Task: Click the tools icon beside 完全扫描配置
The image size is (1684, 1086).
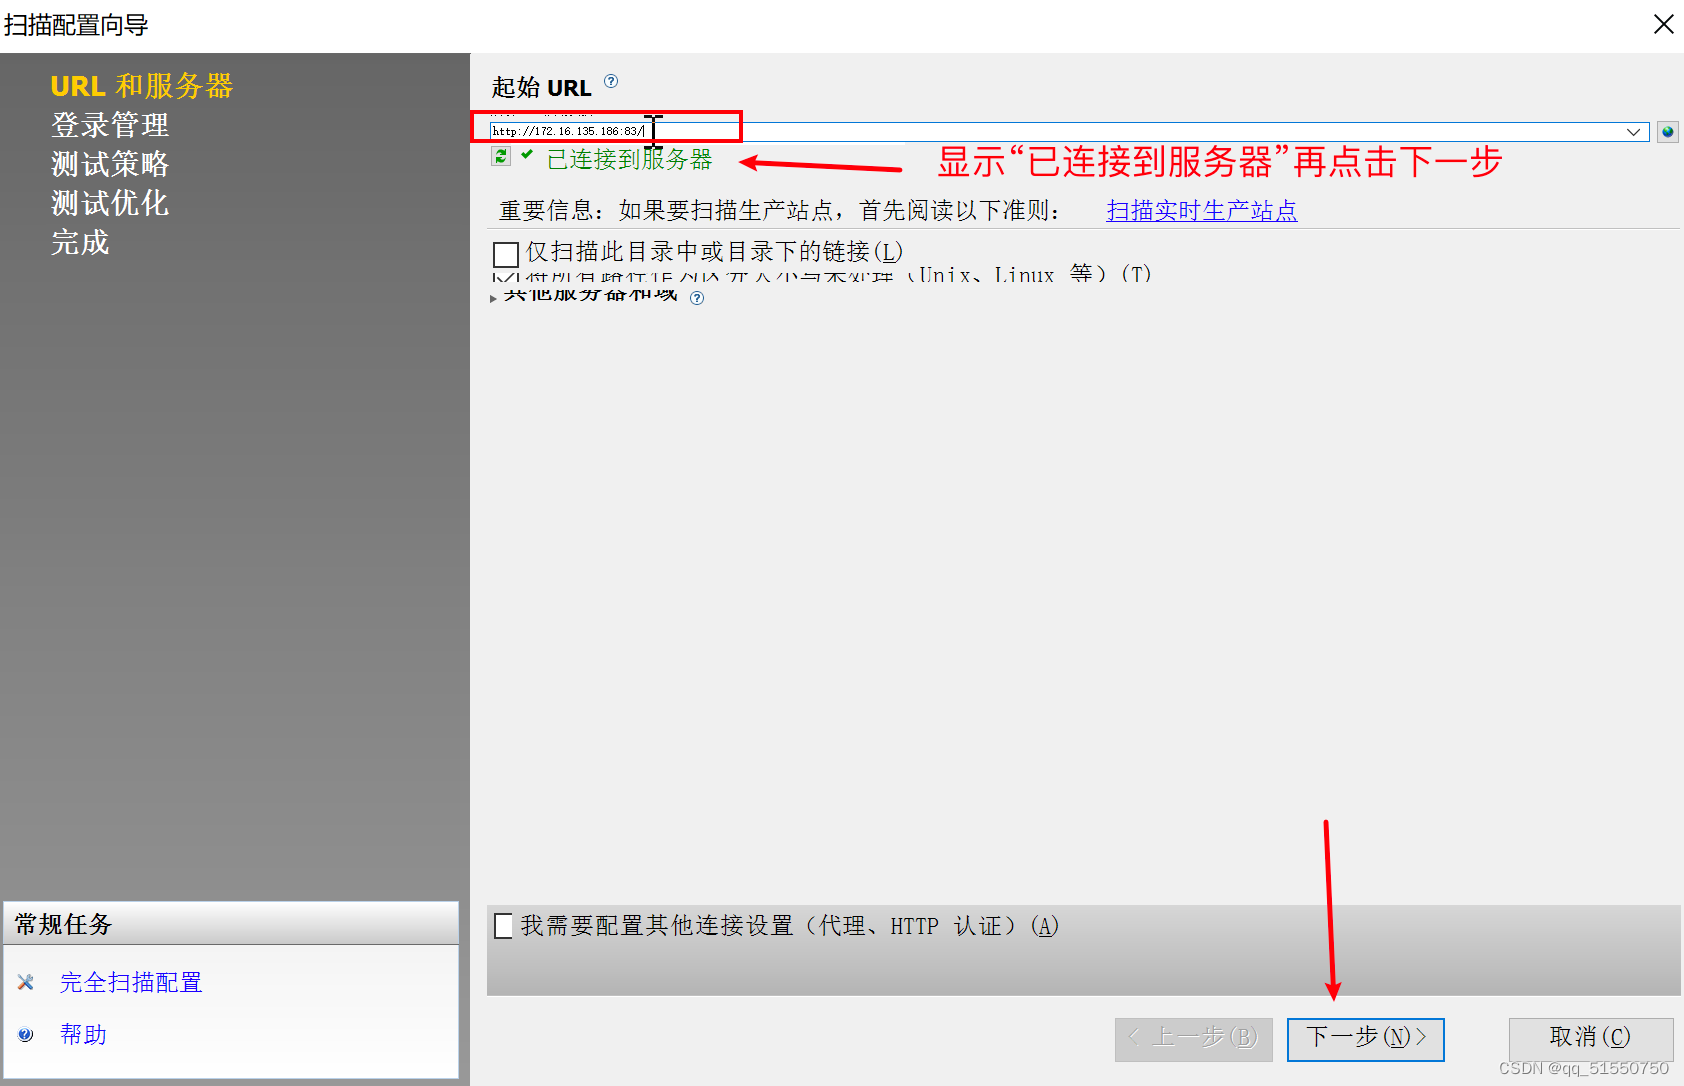Action: coord(26,982)
